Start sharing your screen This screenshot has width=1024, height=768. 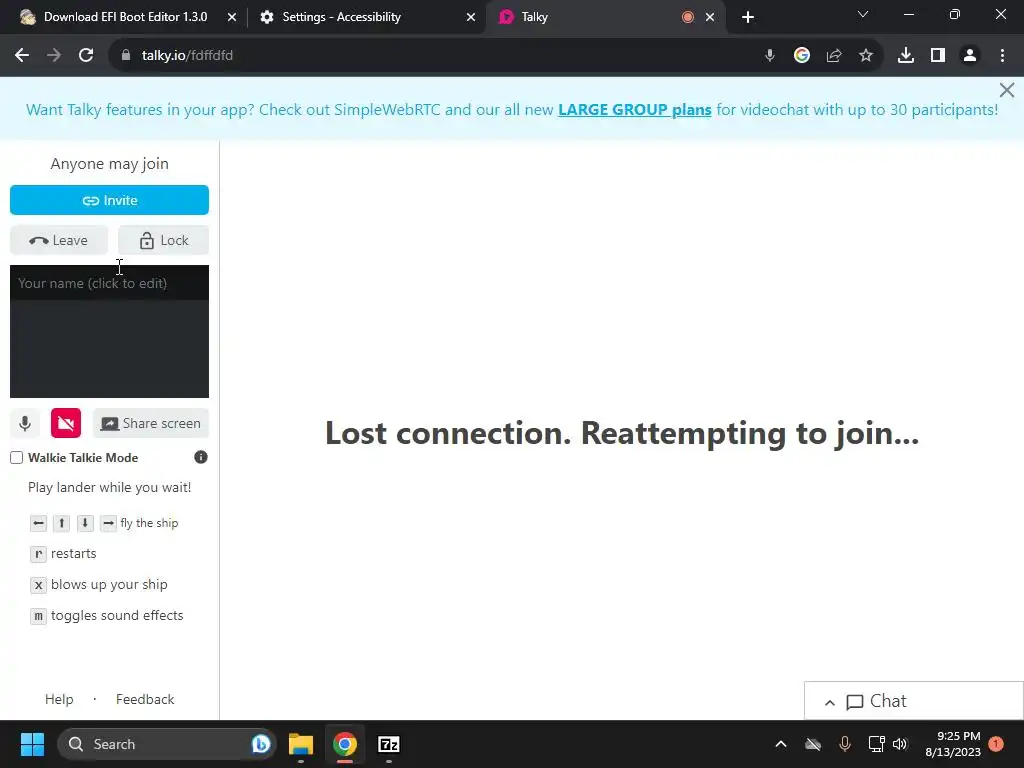151,423
